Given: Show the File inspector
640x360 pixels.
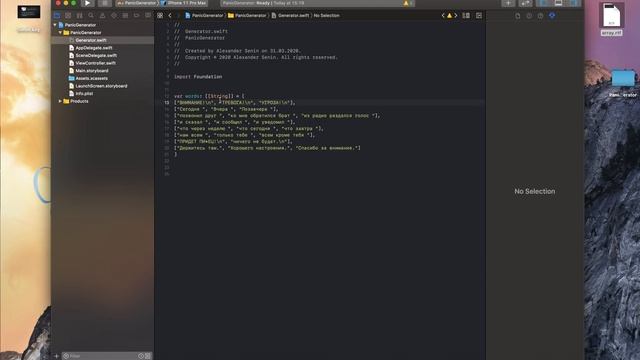Looking at the screenshot, I should tap(518, 16).
